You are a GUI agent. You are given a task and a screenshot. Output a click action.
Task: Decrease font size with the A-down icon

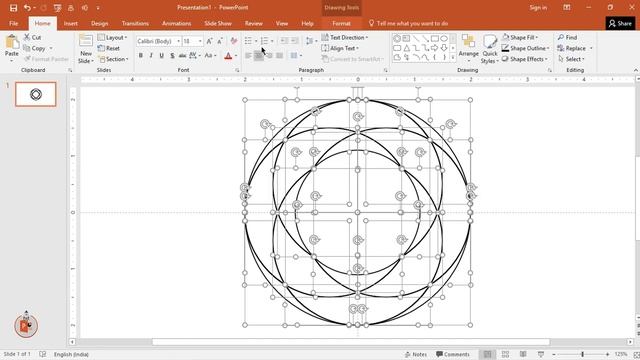coord(220,41)
